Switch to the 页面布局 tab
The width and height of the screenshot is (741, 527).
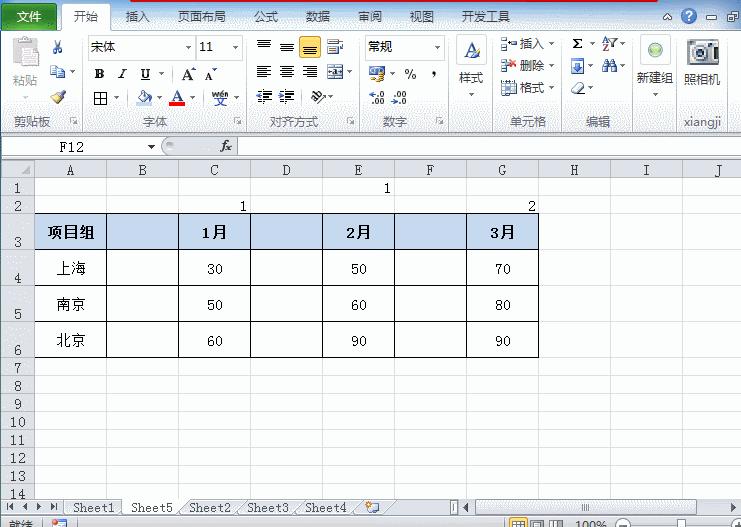202,17
